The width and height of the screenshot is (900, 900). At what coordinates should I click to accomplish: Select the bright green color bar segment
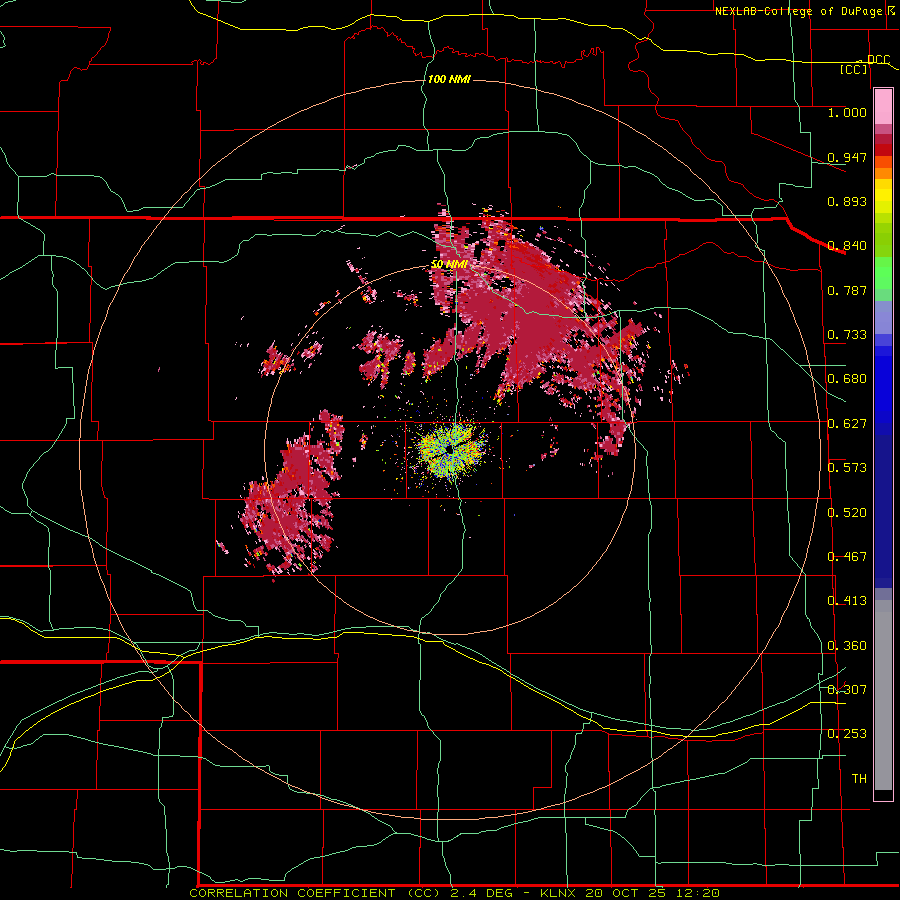pos(883,273)
